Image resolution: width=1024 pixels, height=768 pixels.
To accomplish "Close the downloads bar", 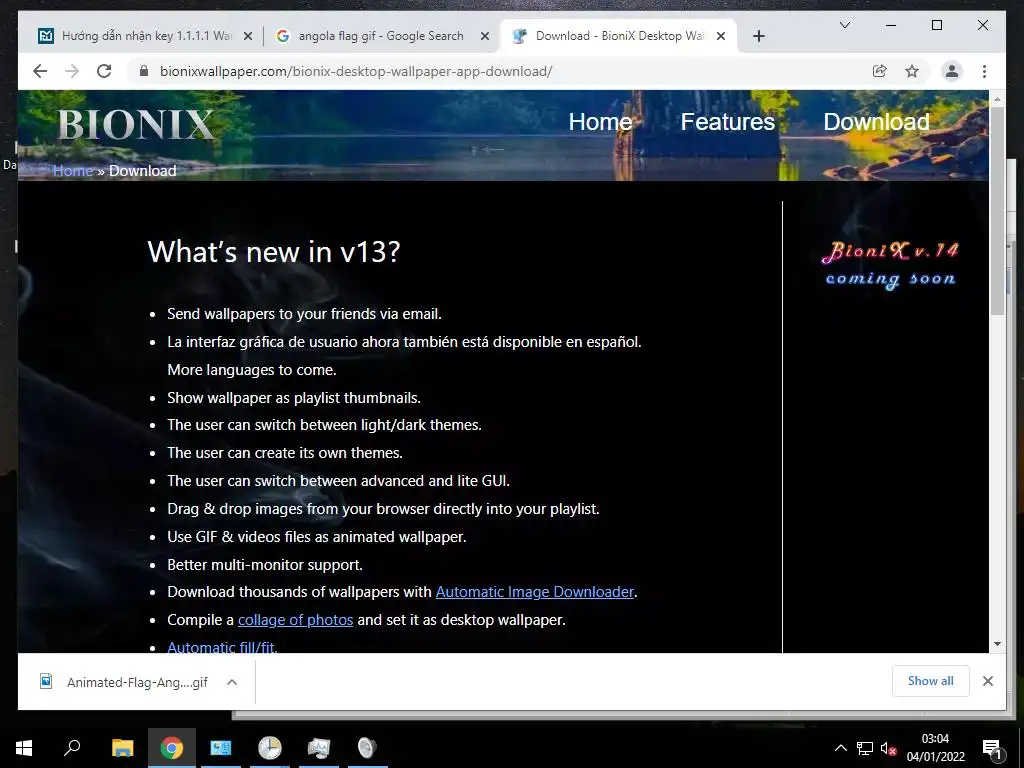I will click(987, 681).
